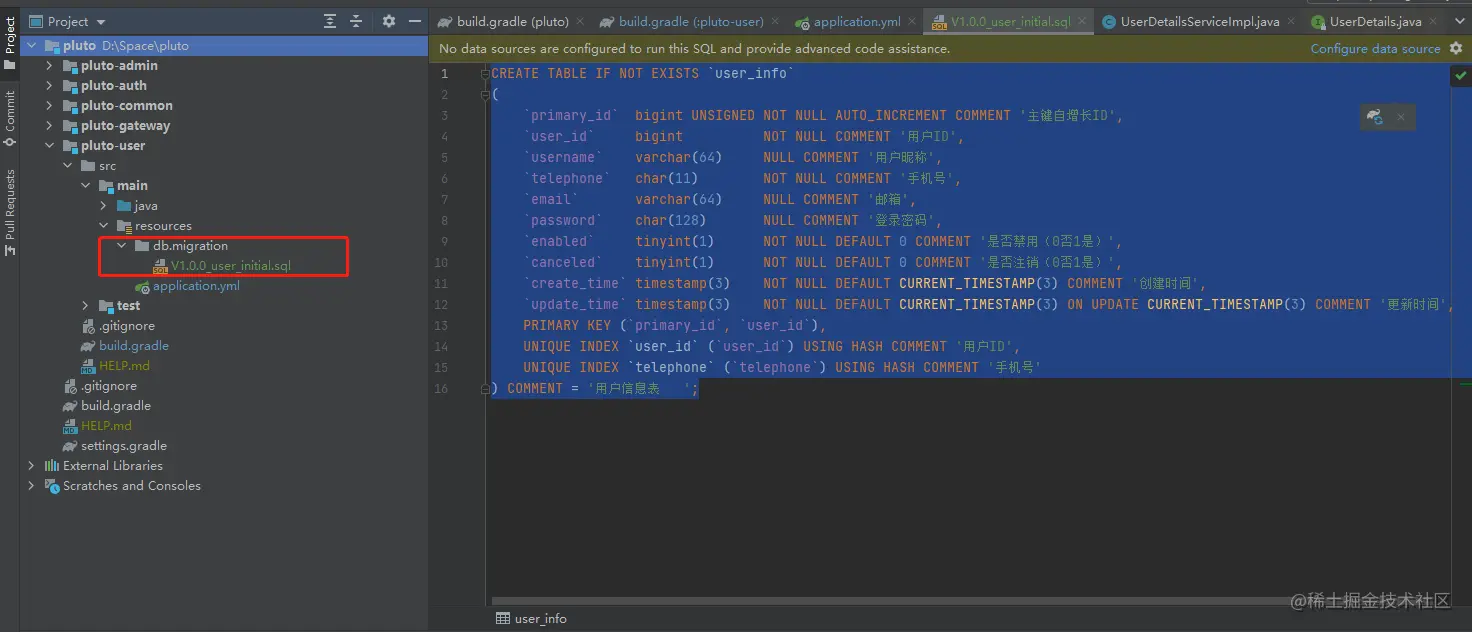Dismiss the floating Gradle reload notification
The image size is (1472, 632).
click(1401, 117)
